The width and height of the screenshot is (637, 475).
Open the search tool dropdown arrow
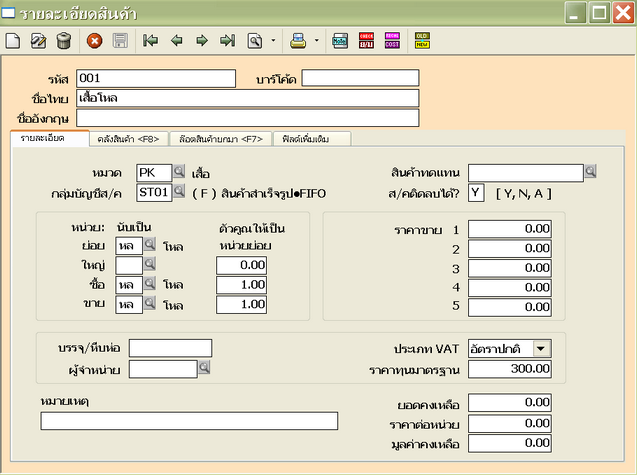tap(273, 42)
